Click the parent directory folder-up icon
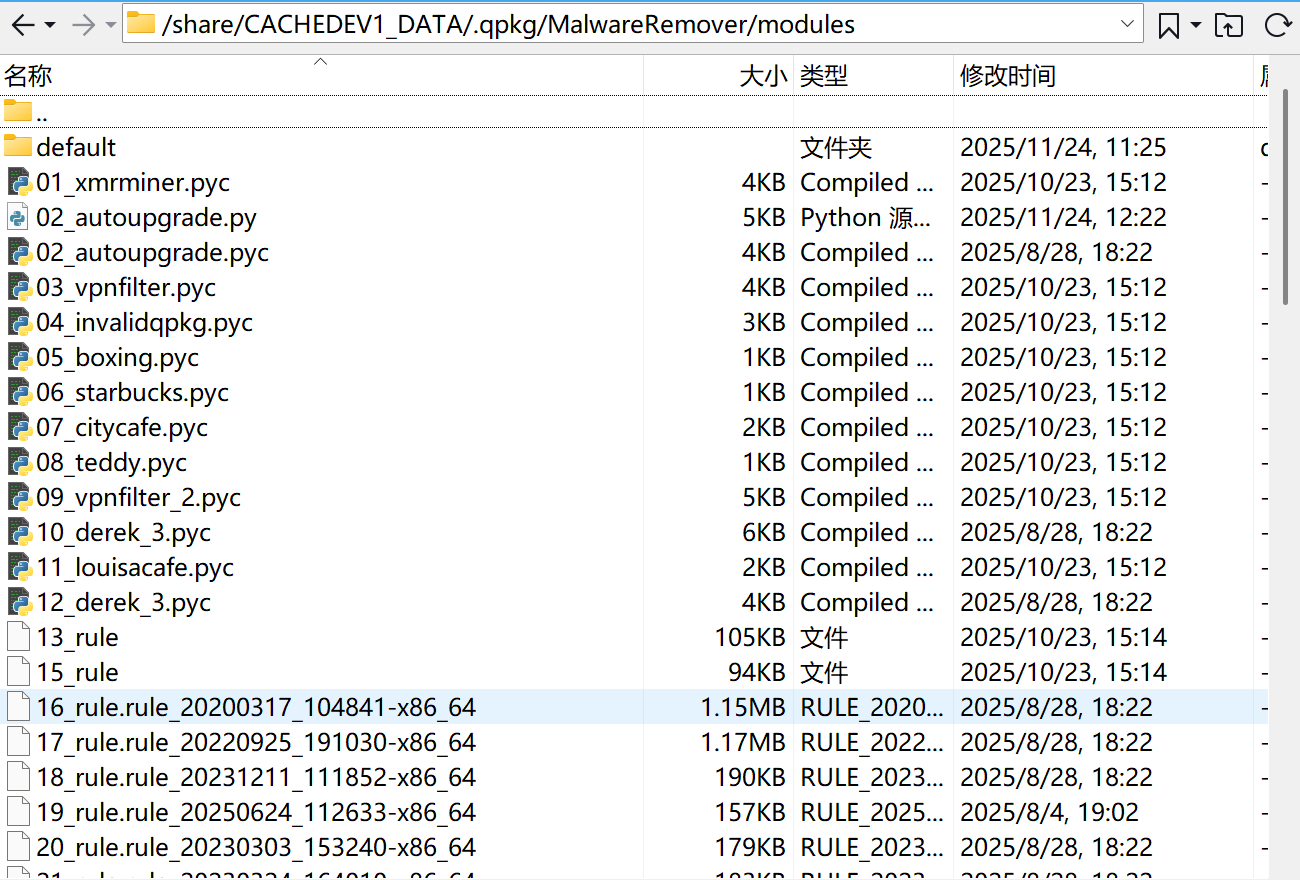Screen dimensions: 1300x880 coord(1228,25)
